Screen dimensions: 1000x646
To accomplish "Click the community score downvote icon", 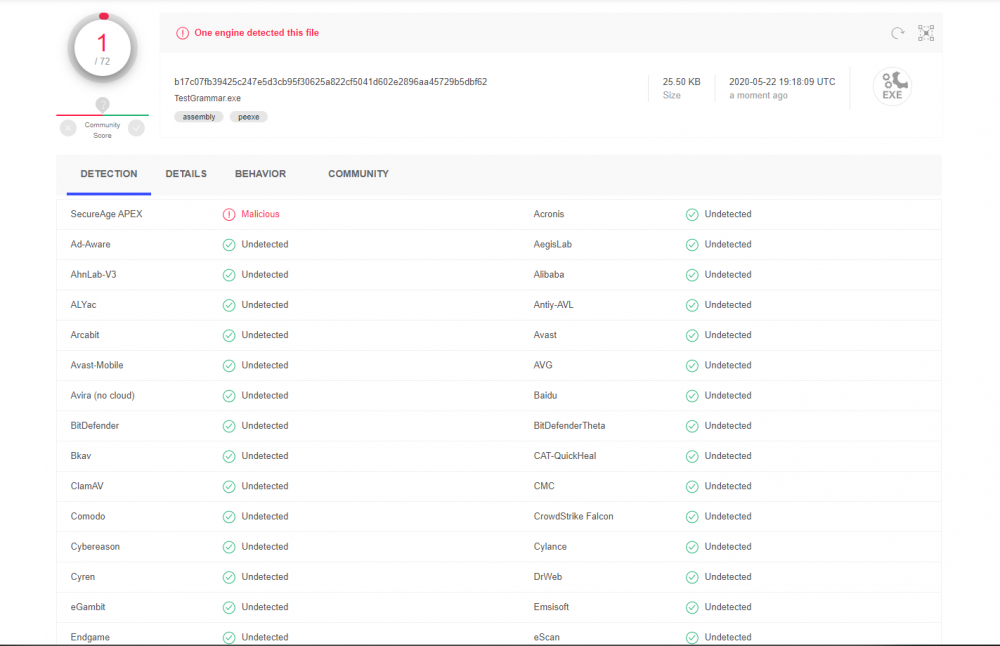I will pos(68,128).
